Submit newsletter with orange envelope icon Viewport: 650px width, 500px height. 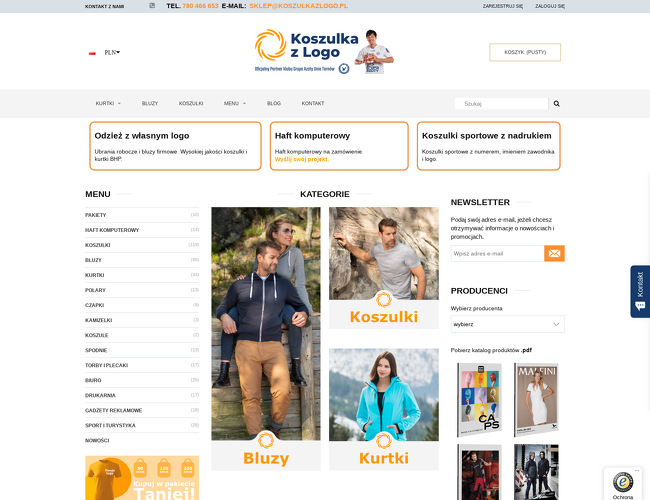pos(554,253)
